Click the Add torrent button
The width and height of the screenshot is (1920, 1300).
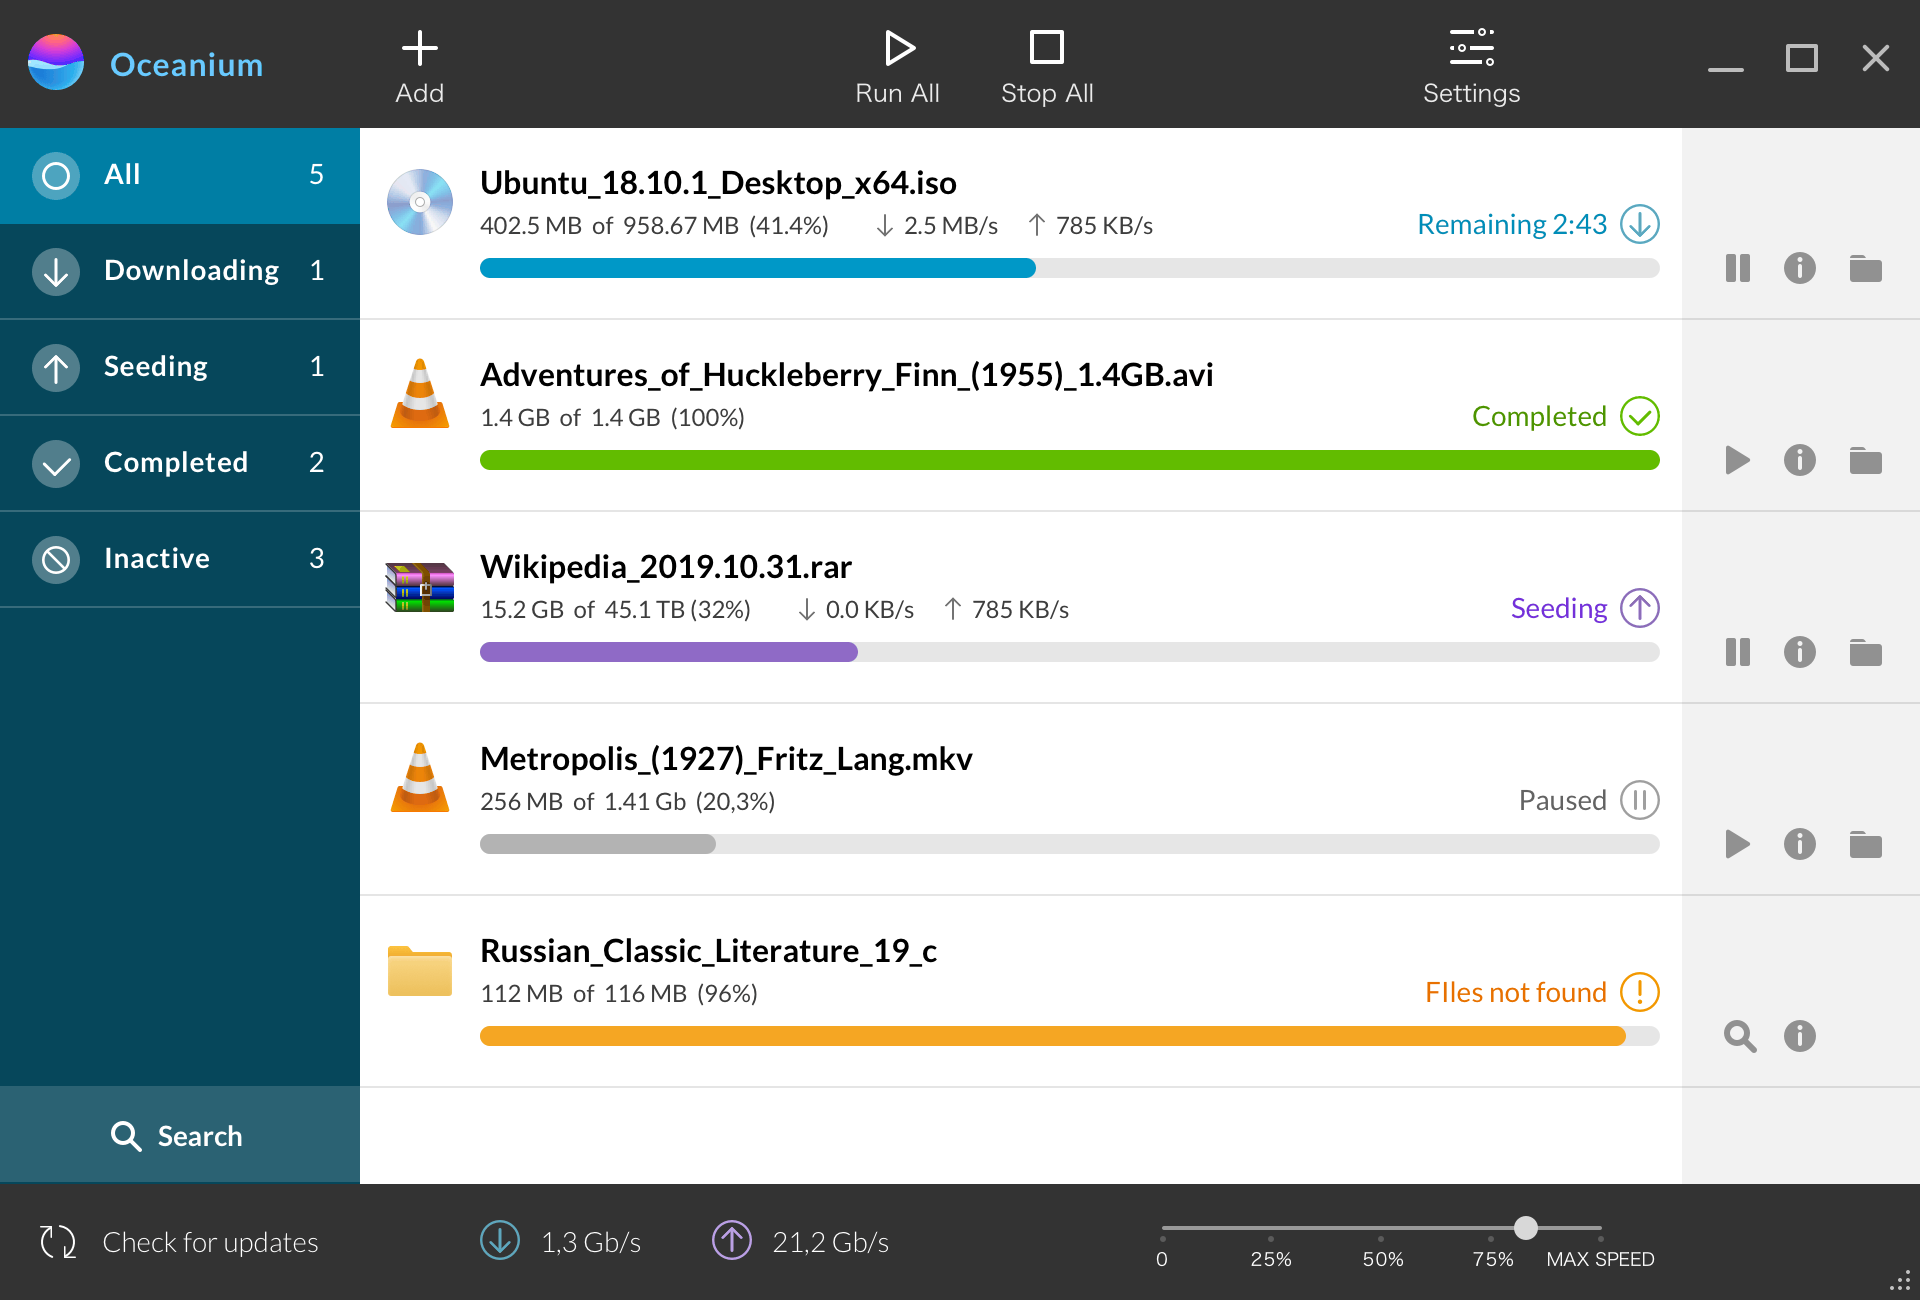pyautogui.click(x=419, y=66)
